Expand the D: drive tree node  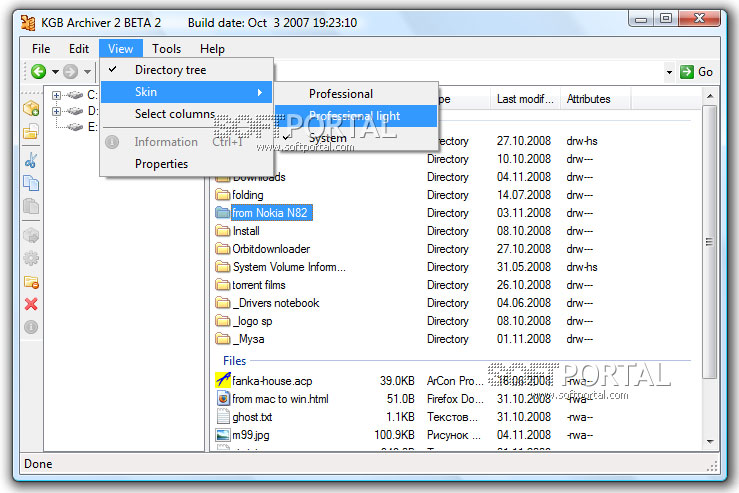(x=56, y=111)
